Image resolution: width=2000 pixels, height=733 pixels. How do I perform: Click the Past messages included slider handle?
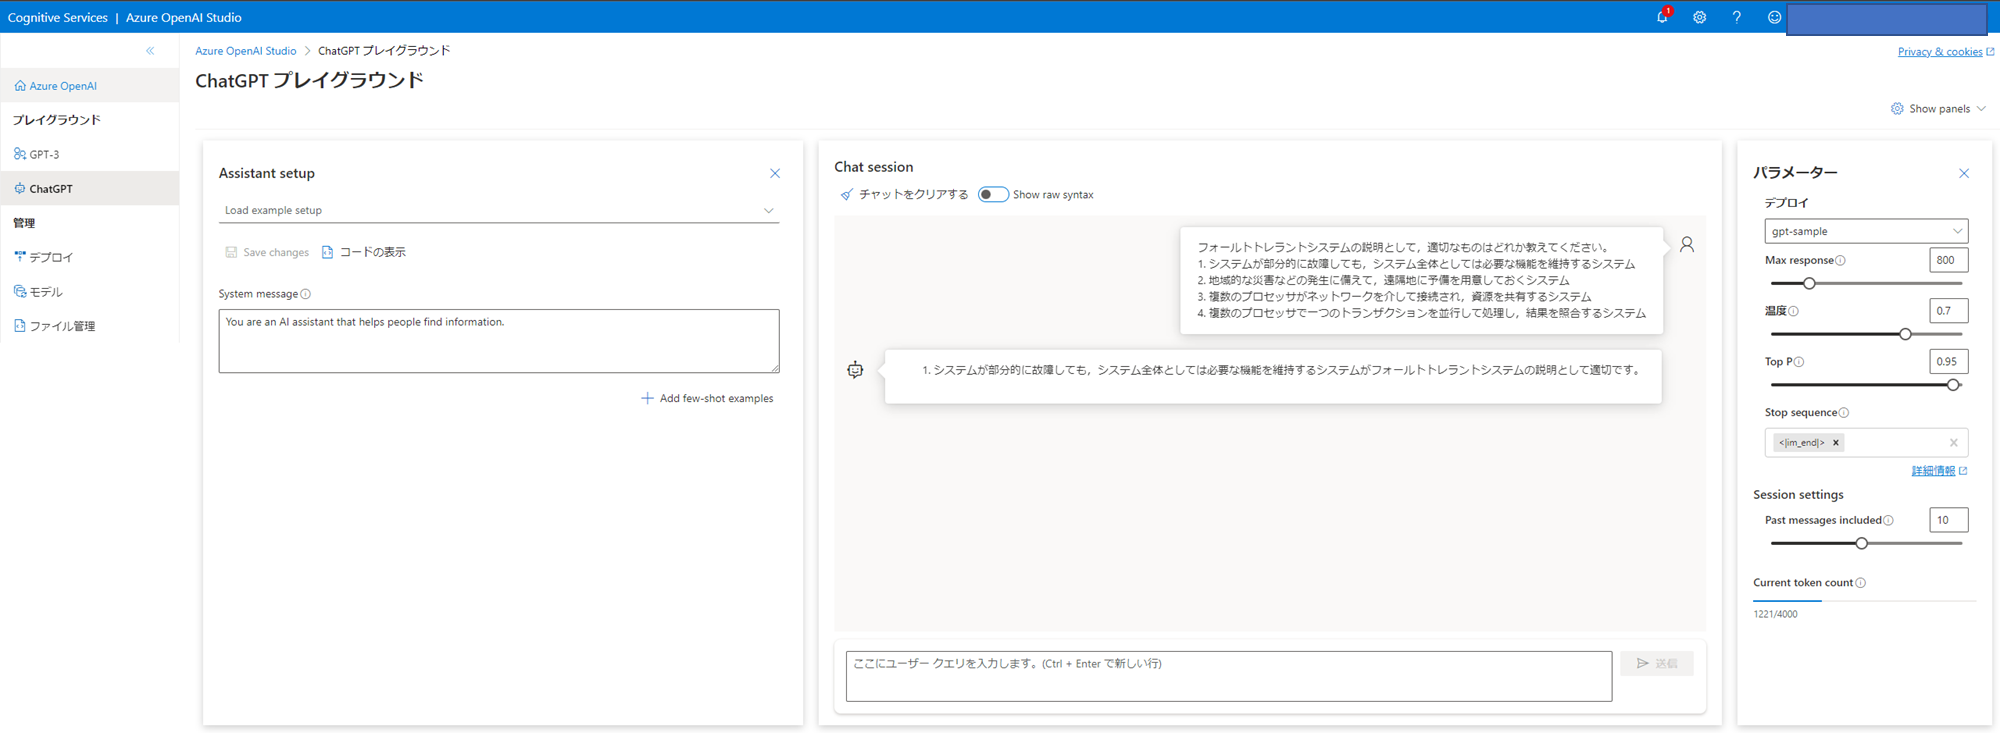pyautogui.click(x=1862, y=543)
